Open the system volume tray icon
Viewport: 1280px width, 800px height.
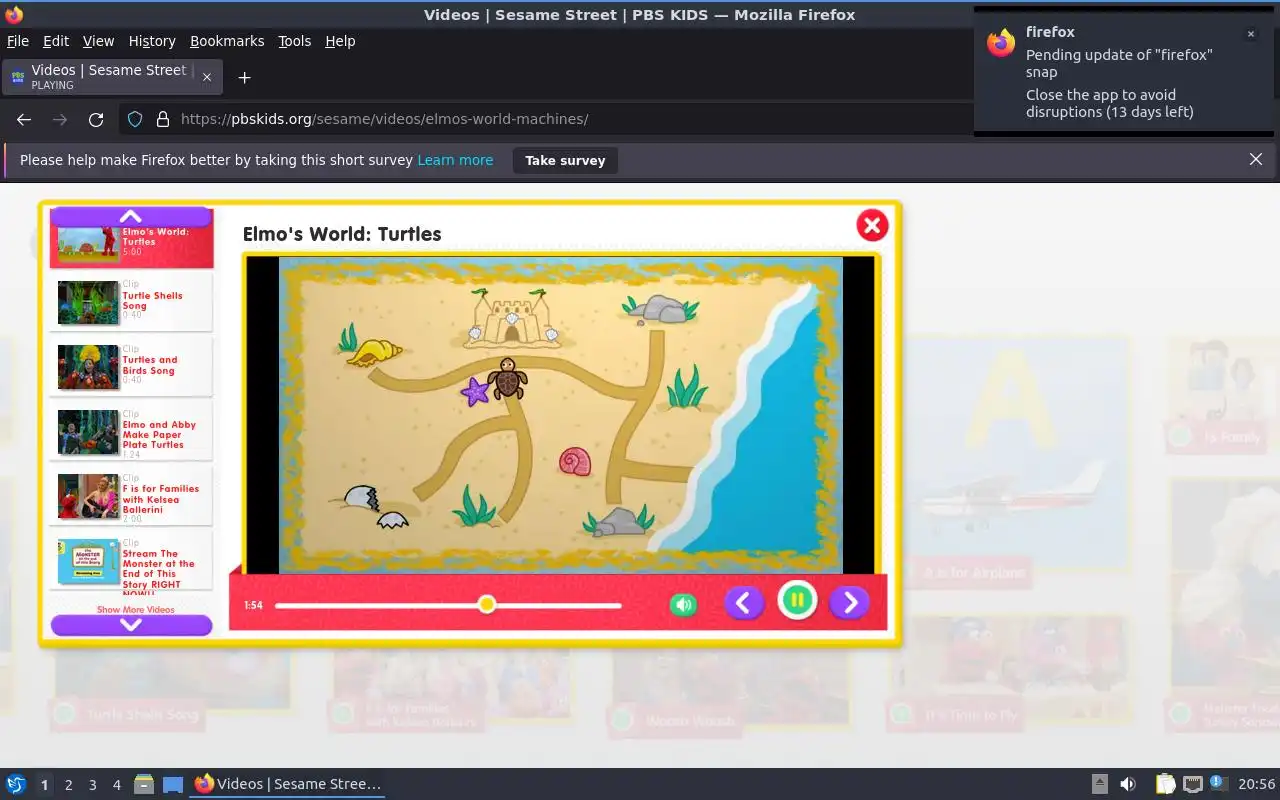point(1127,785)
